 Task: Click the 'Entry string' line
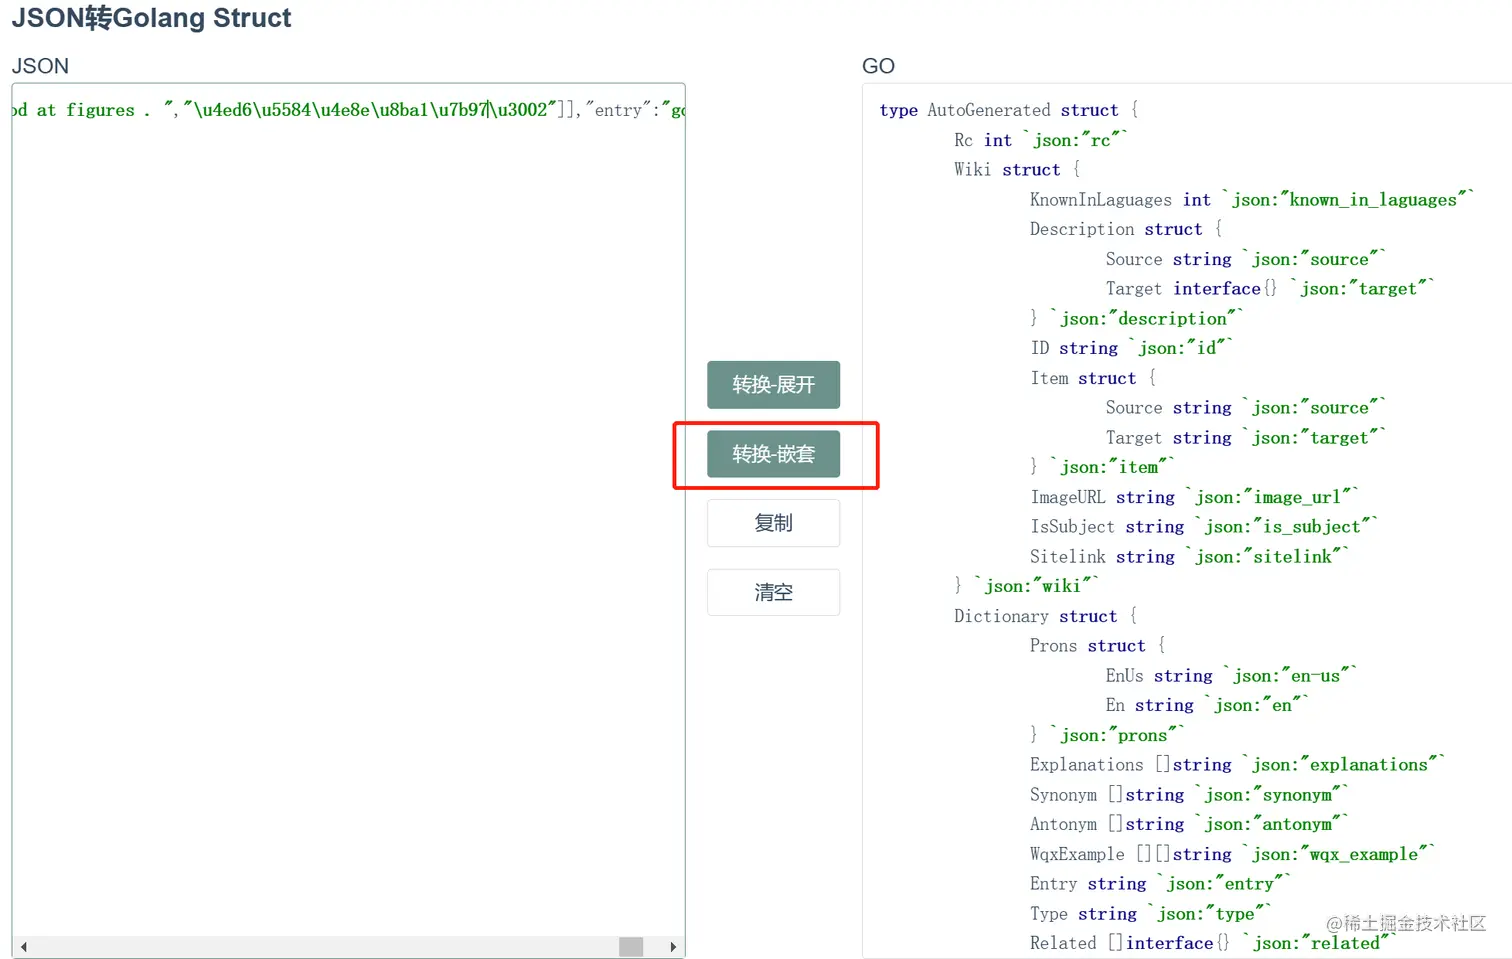pyautogui.click(x=1161, y=884)
